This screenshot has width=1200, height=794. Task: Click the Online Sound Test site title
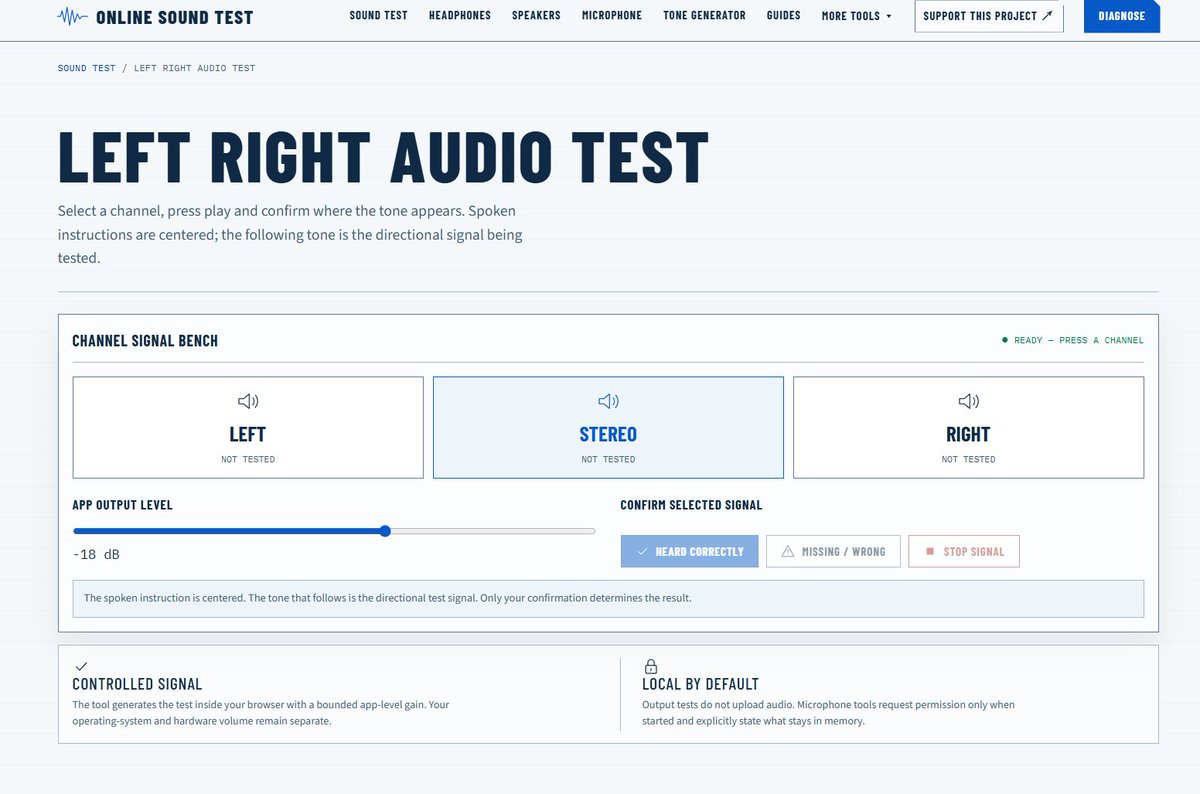[x=175, y=17]
